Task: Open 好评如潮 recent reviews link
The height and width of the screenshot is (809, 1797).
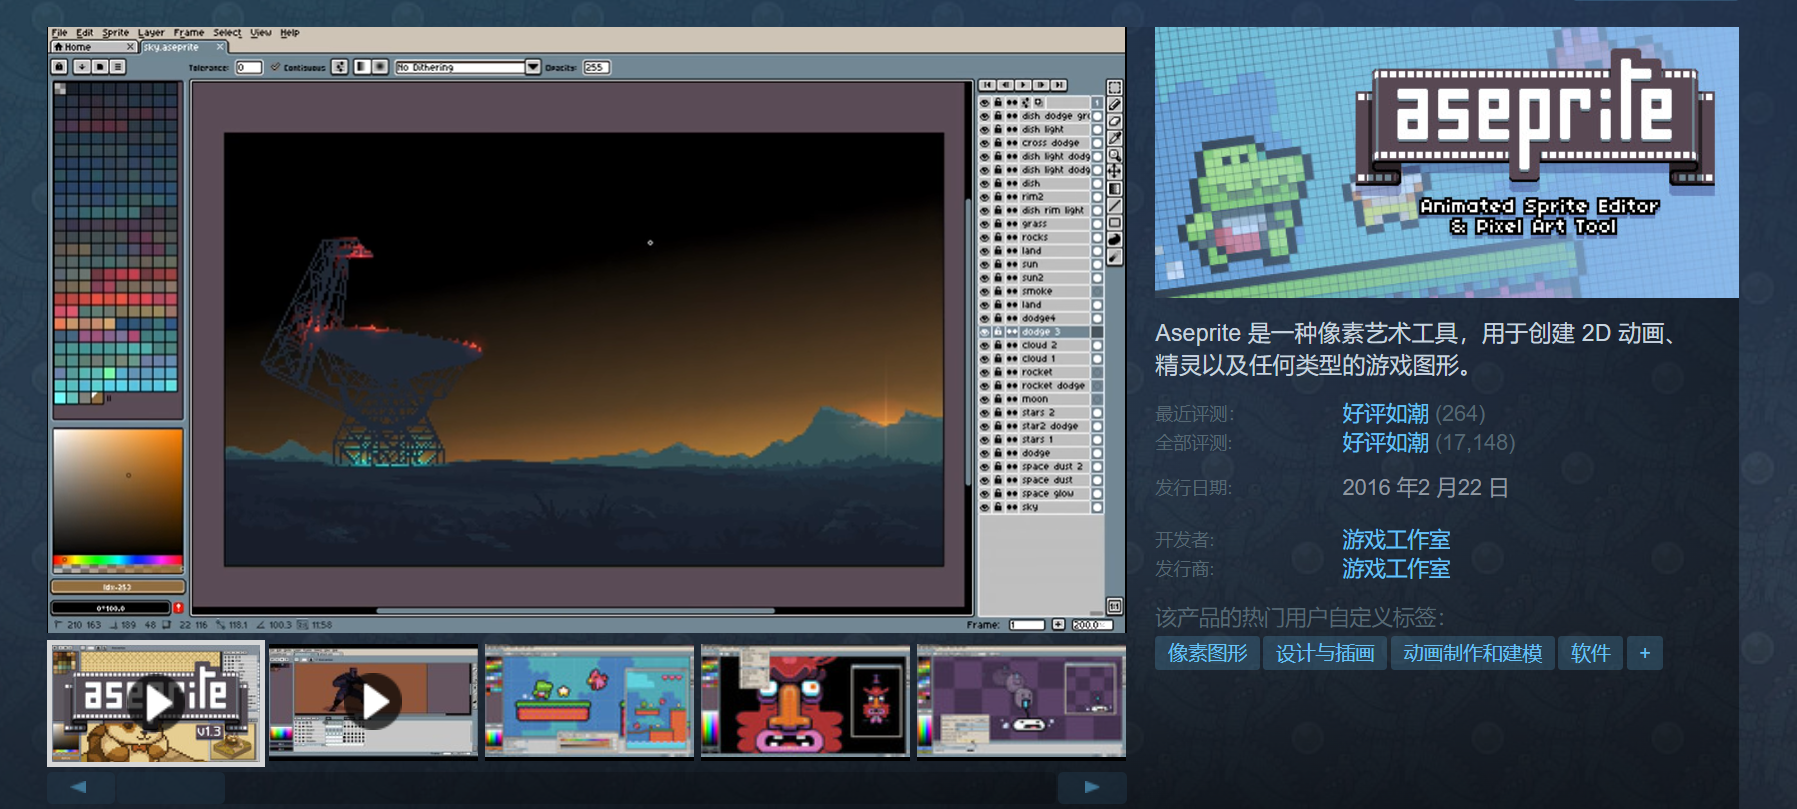Action: tap(1385, 413)
